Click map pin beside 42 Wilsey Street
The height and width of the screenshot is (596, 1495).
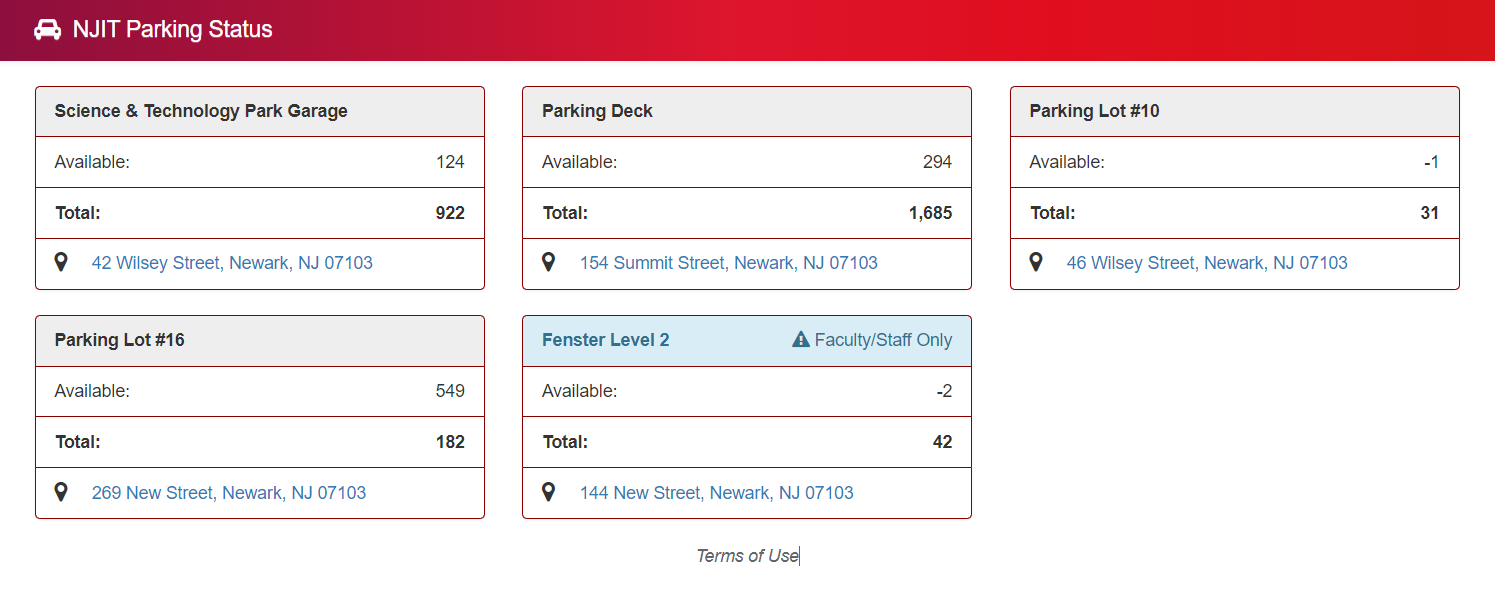pyautogui.click(x=61, y=263)
